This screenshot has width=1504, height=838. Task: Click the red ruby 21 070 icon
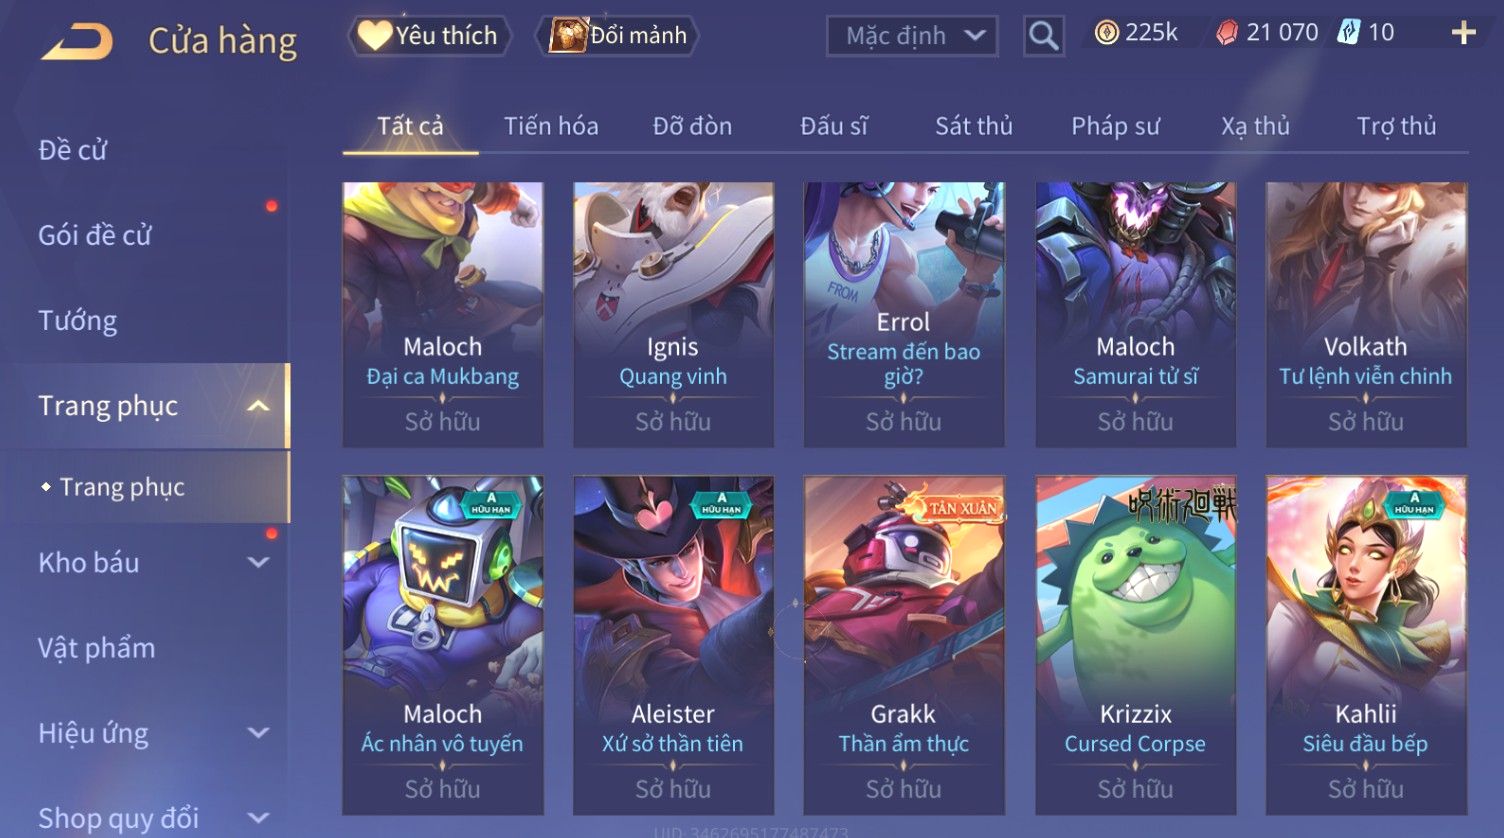pos(1226,34)
